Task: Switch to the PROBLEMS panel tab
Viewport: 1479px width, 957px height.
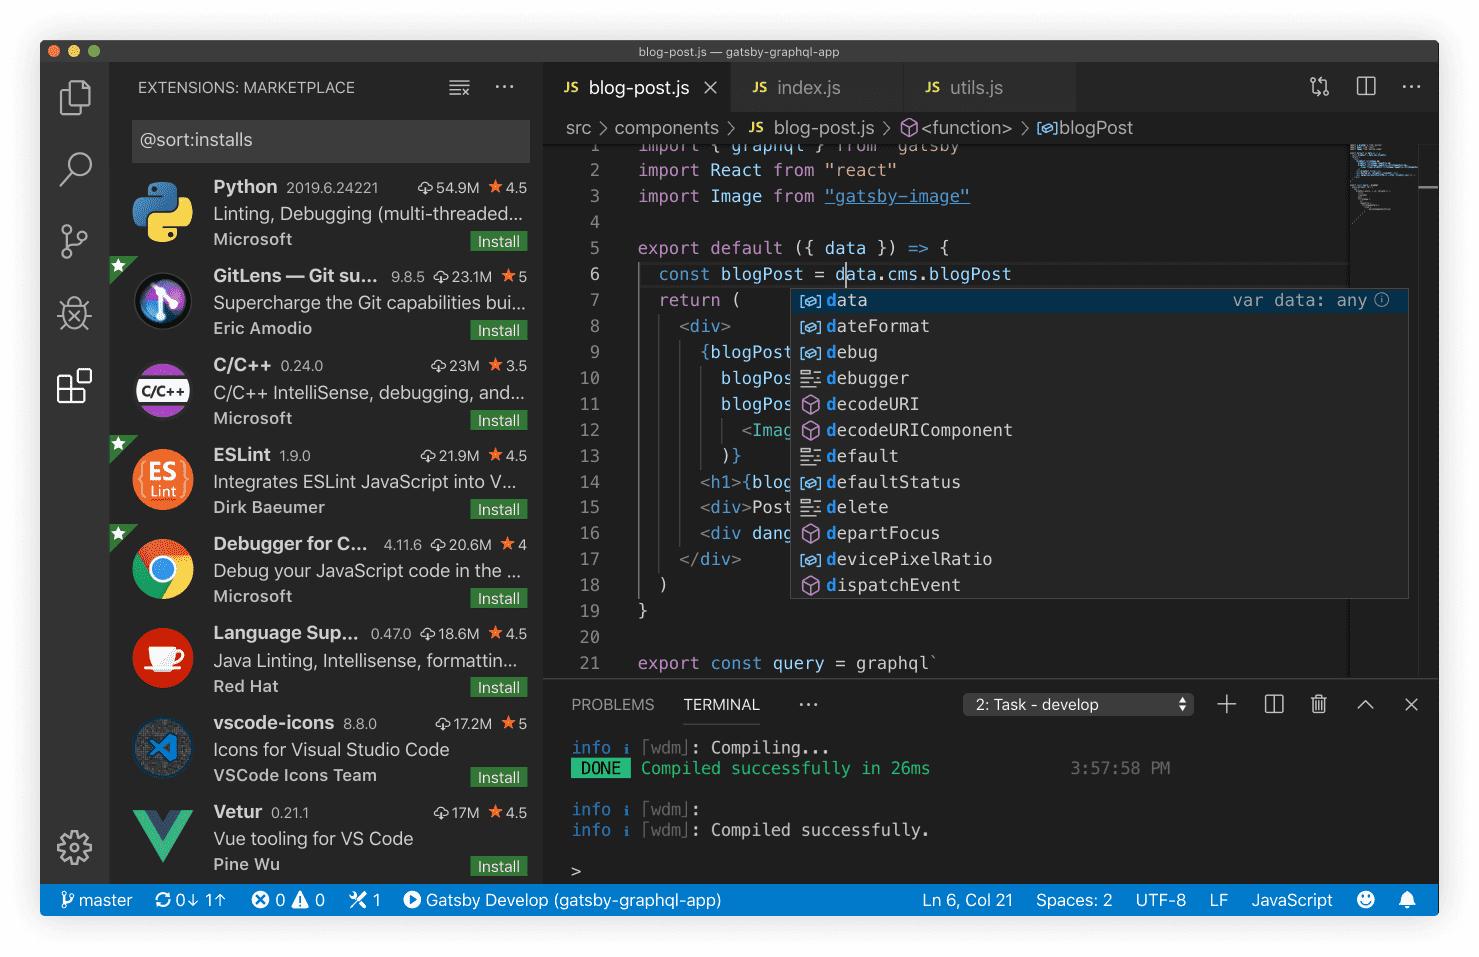Action: (612, 705)
